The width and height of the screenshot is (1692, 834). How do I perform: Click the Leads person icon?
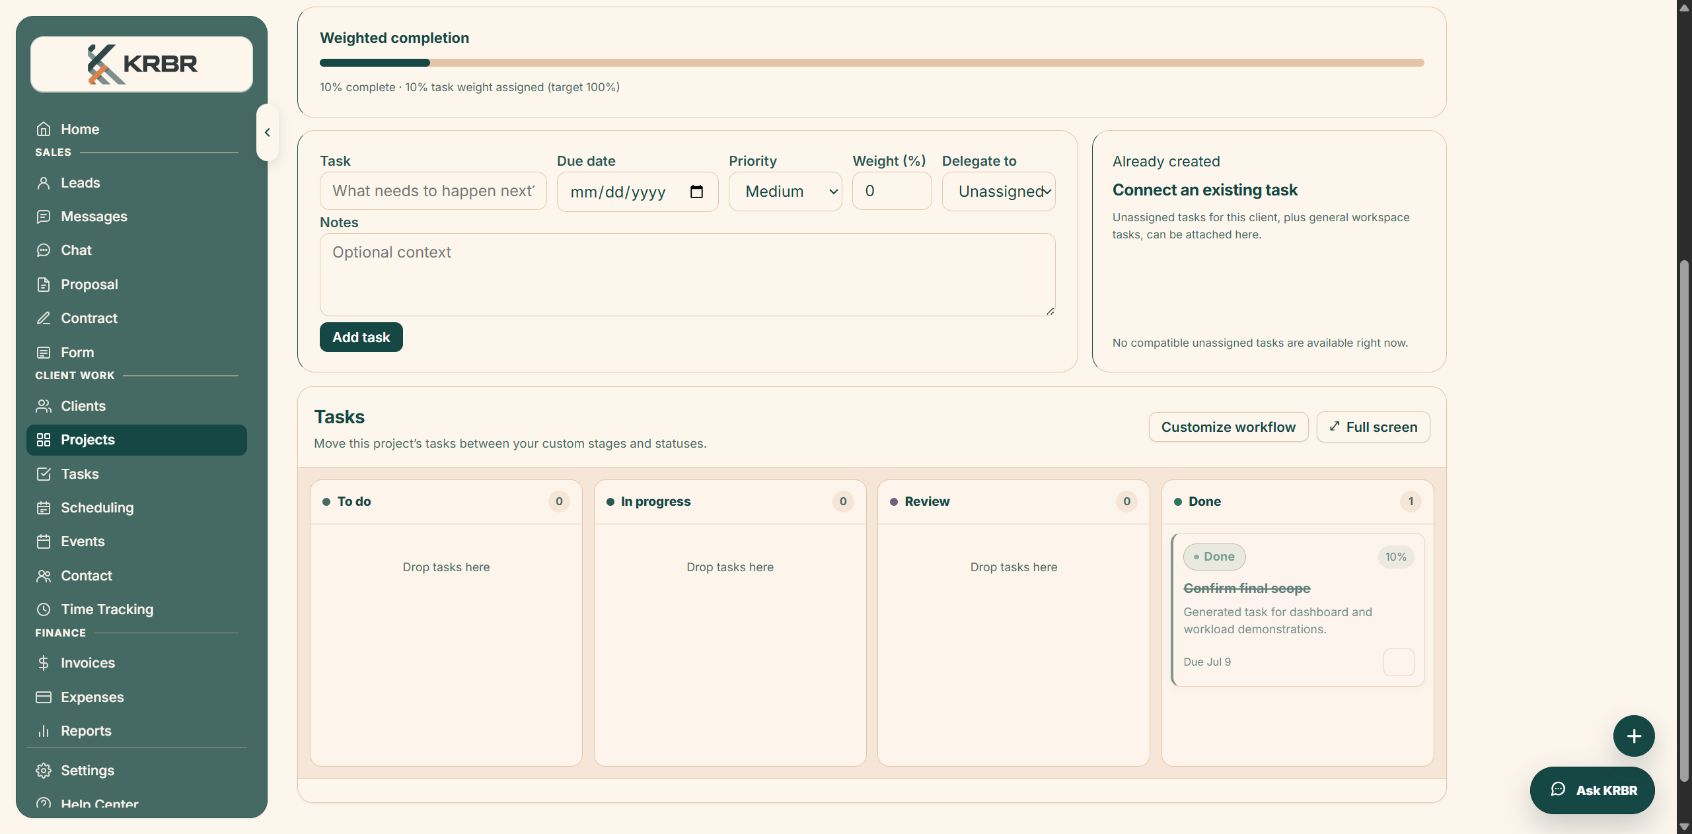tap(43, 183)
